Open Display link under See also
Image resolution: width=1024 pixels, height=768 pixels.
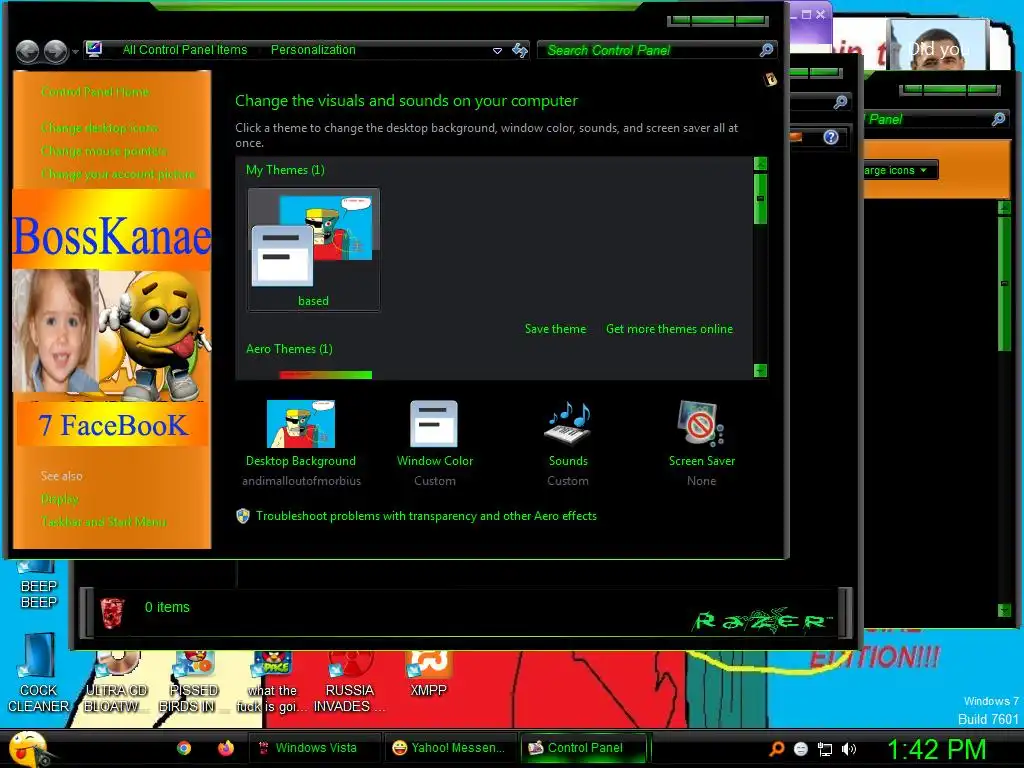tap(59, 499)
